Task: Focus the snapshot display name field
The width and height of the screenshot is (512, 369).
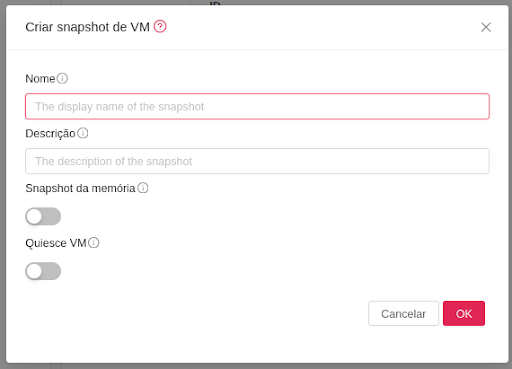Action: pyautogui.click(x=257, y=106)
